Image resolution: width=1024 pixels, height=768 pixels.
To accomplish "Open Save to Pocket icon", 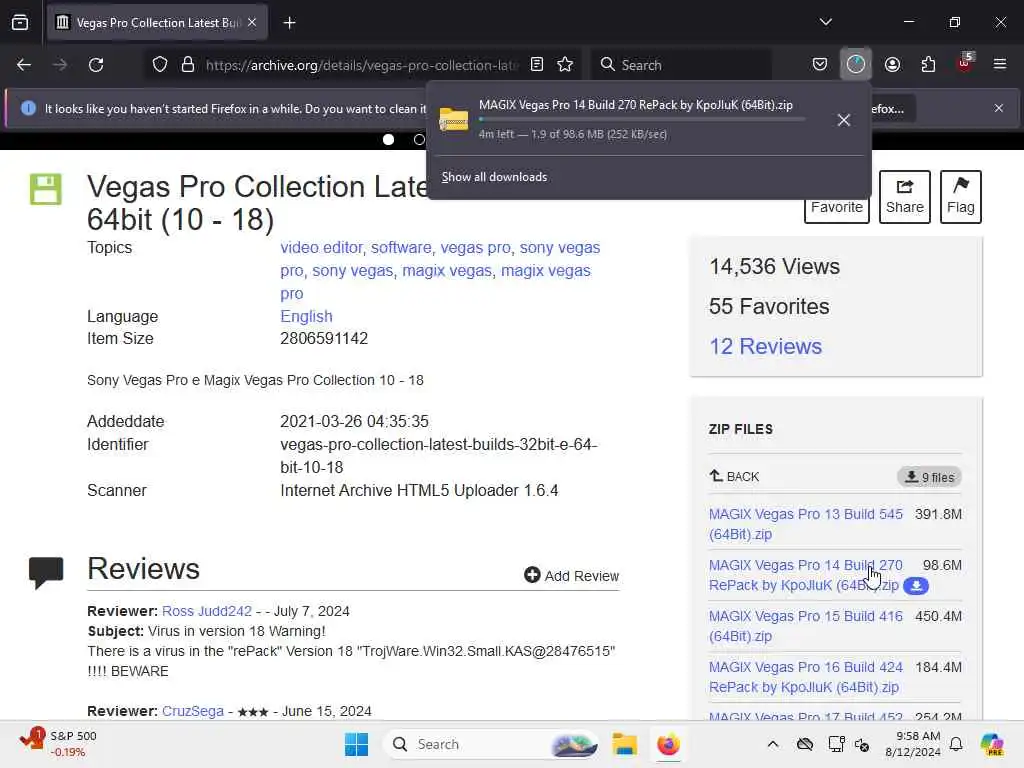I will [x=820, y=65].
